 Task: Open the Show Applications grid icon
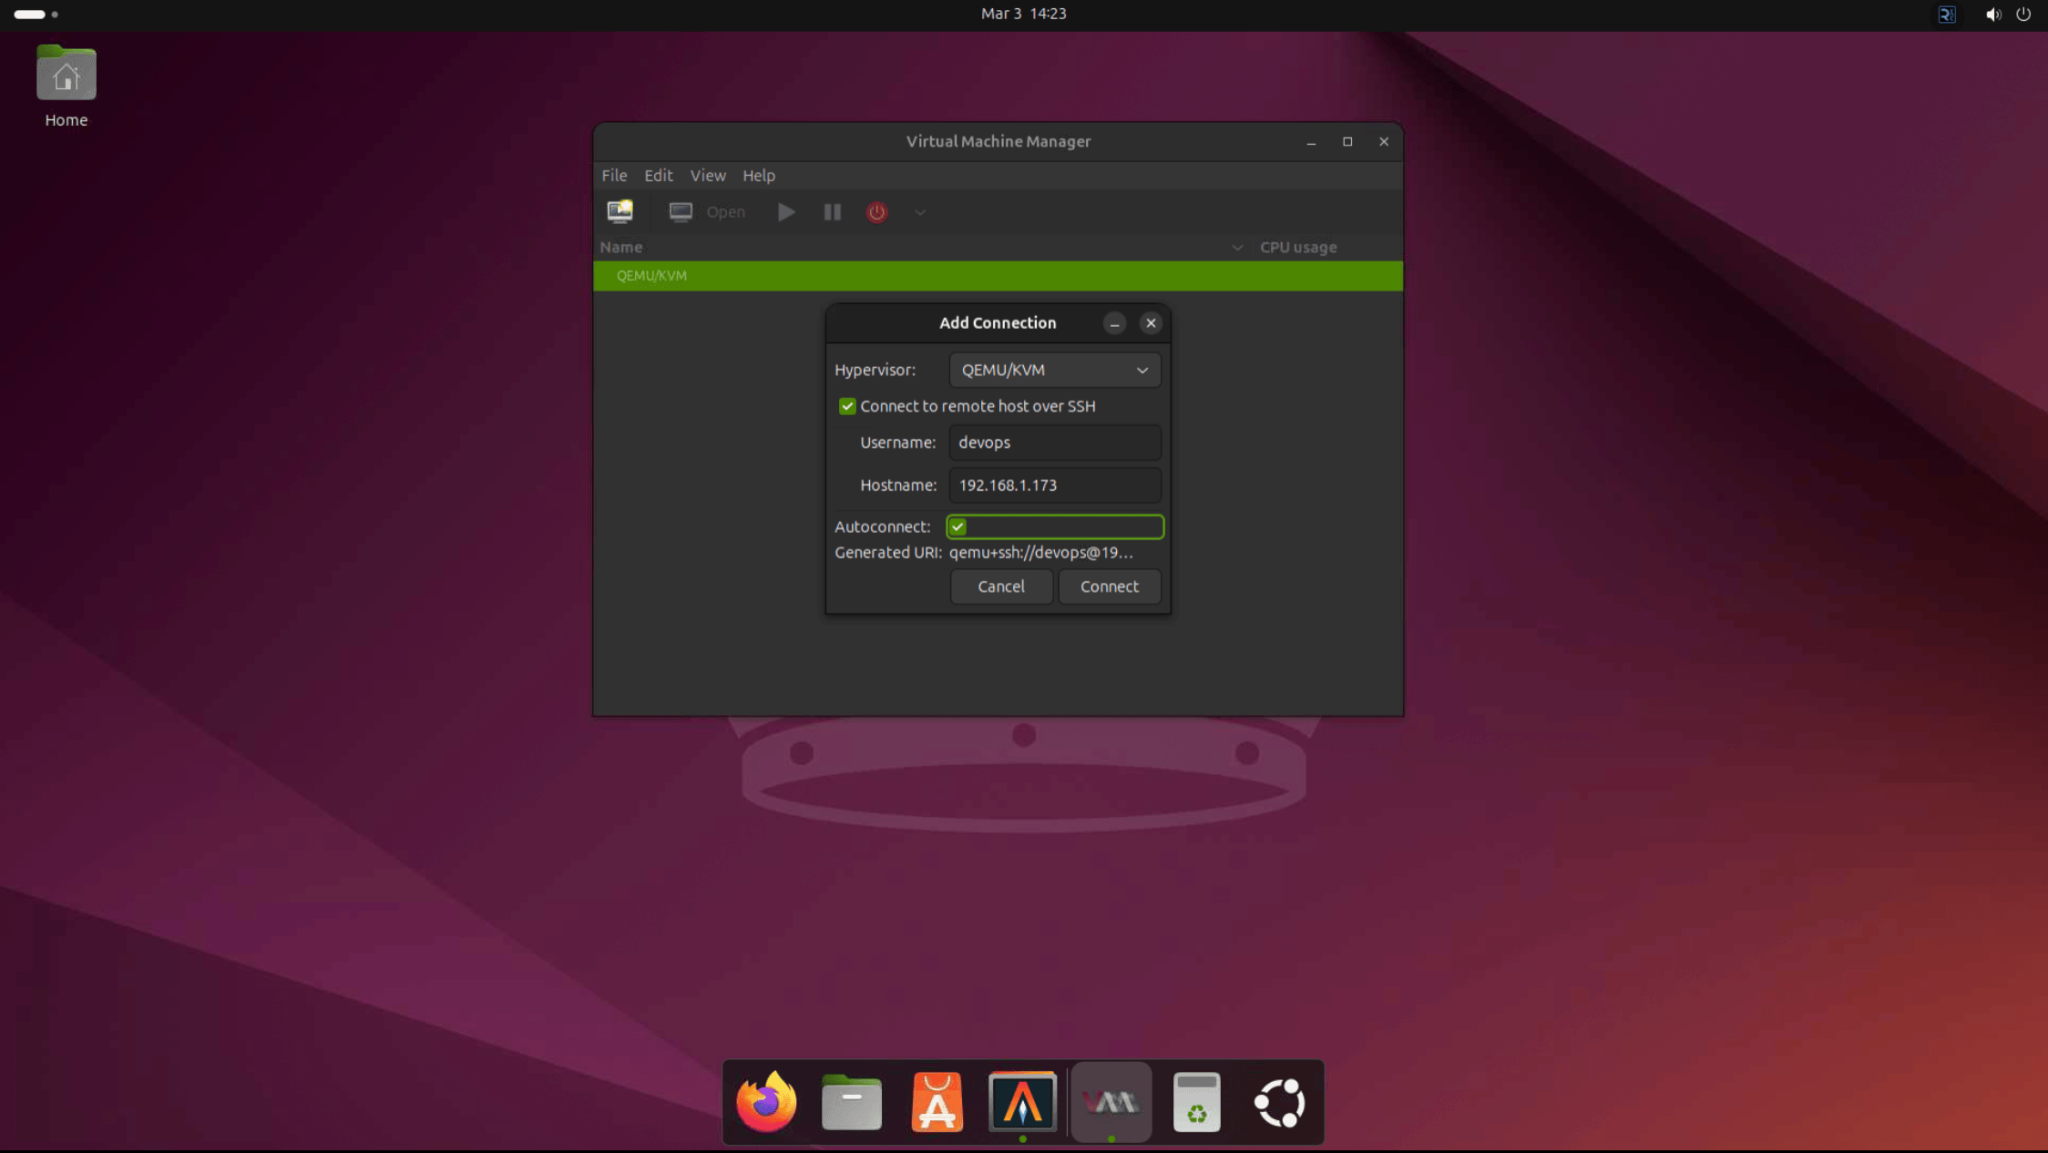pos(1281,1101)
